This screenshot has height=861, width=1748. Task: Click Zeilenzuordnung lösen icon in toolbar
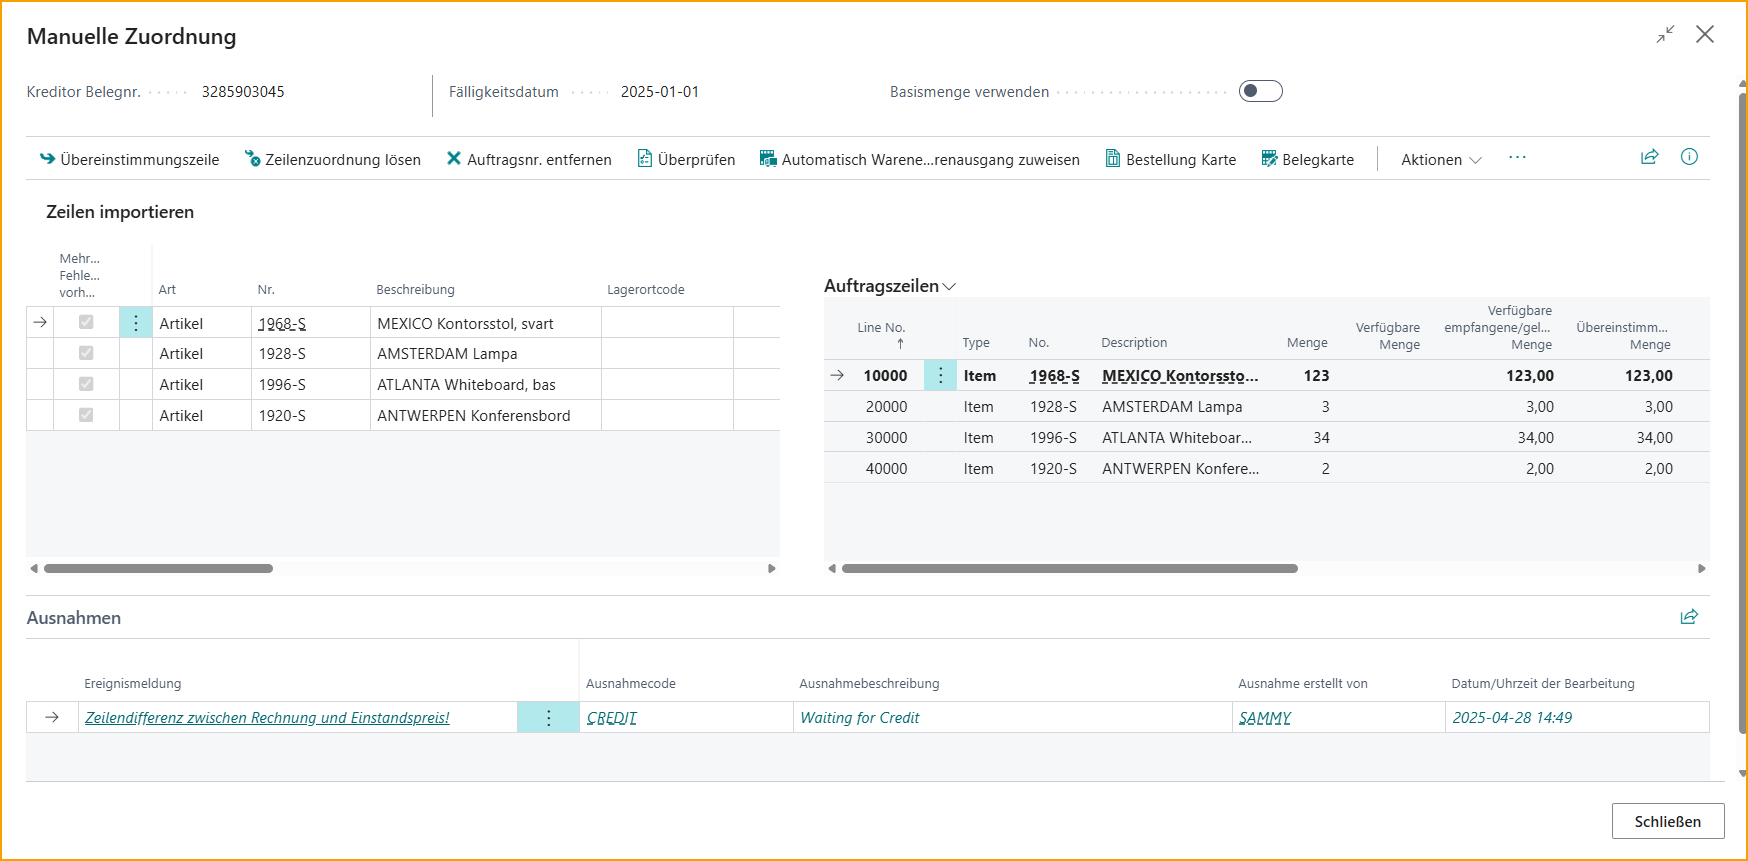(253, 159)
